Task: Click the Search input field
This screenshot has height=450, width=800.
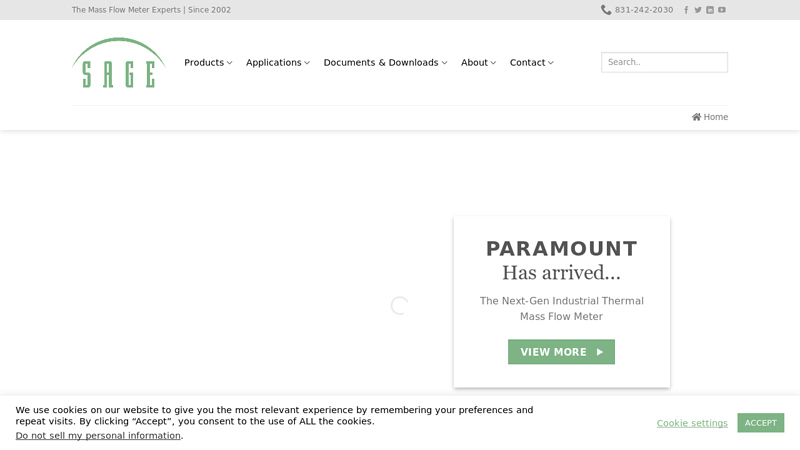Action: [664, 62]
